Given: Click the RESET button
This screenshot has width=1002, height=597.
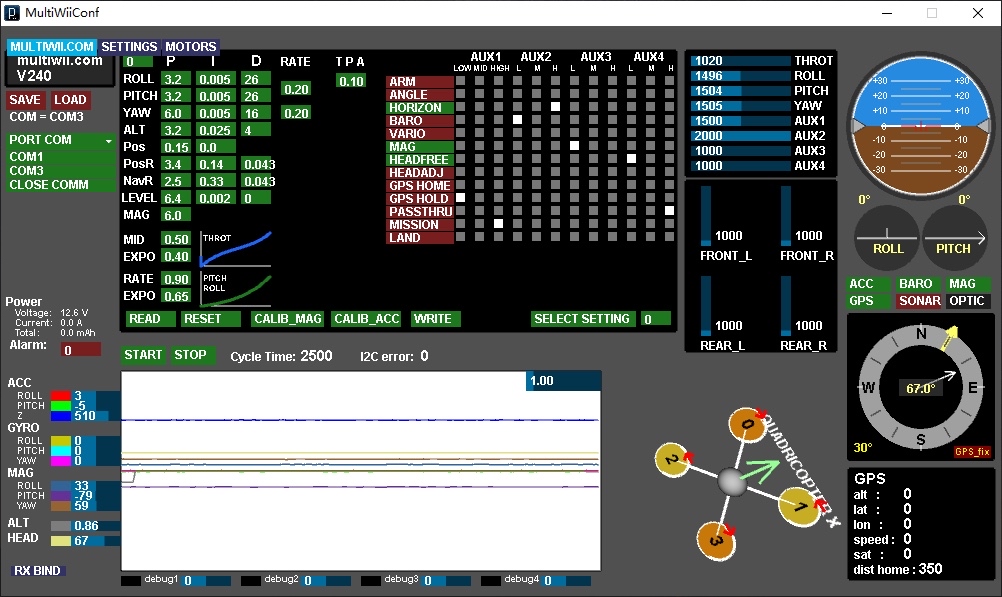Looking at the screenshot, I should (x=211, y=319).
